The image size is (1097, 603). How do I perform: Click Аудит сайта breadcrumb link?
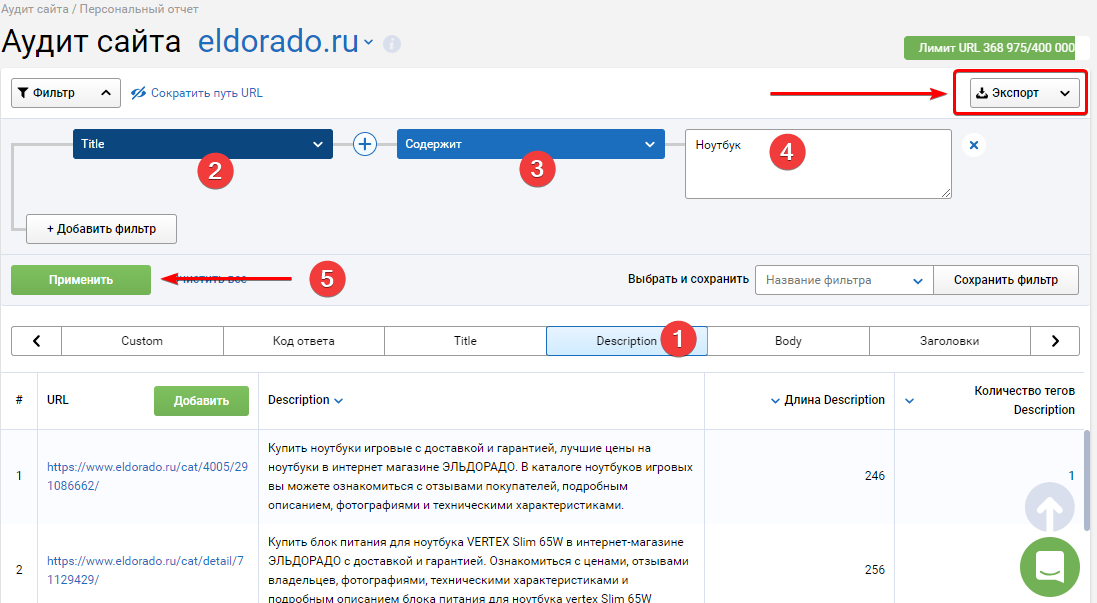click(x=35, y=9)
